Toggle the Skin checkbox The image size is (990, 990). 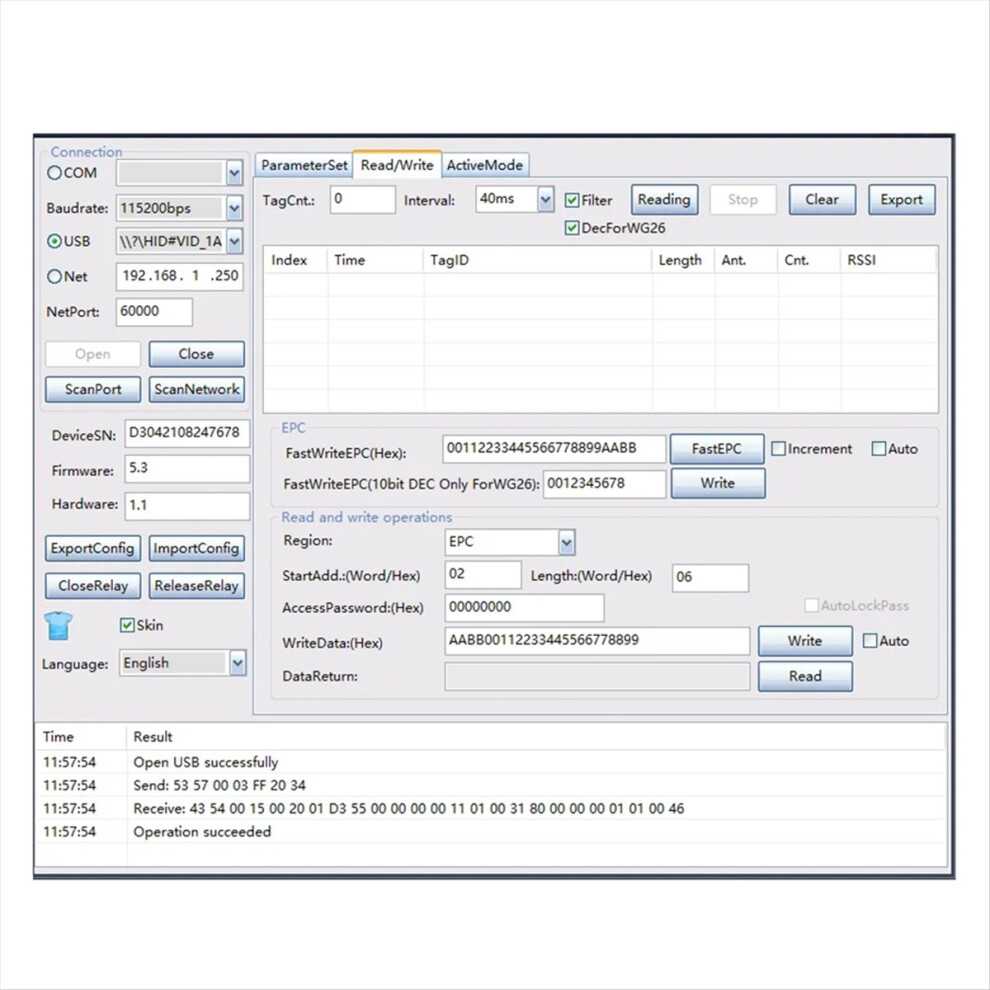coord(127,625)
